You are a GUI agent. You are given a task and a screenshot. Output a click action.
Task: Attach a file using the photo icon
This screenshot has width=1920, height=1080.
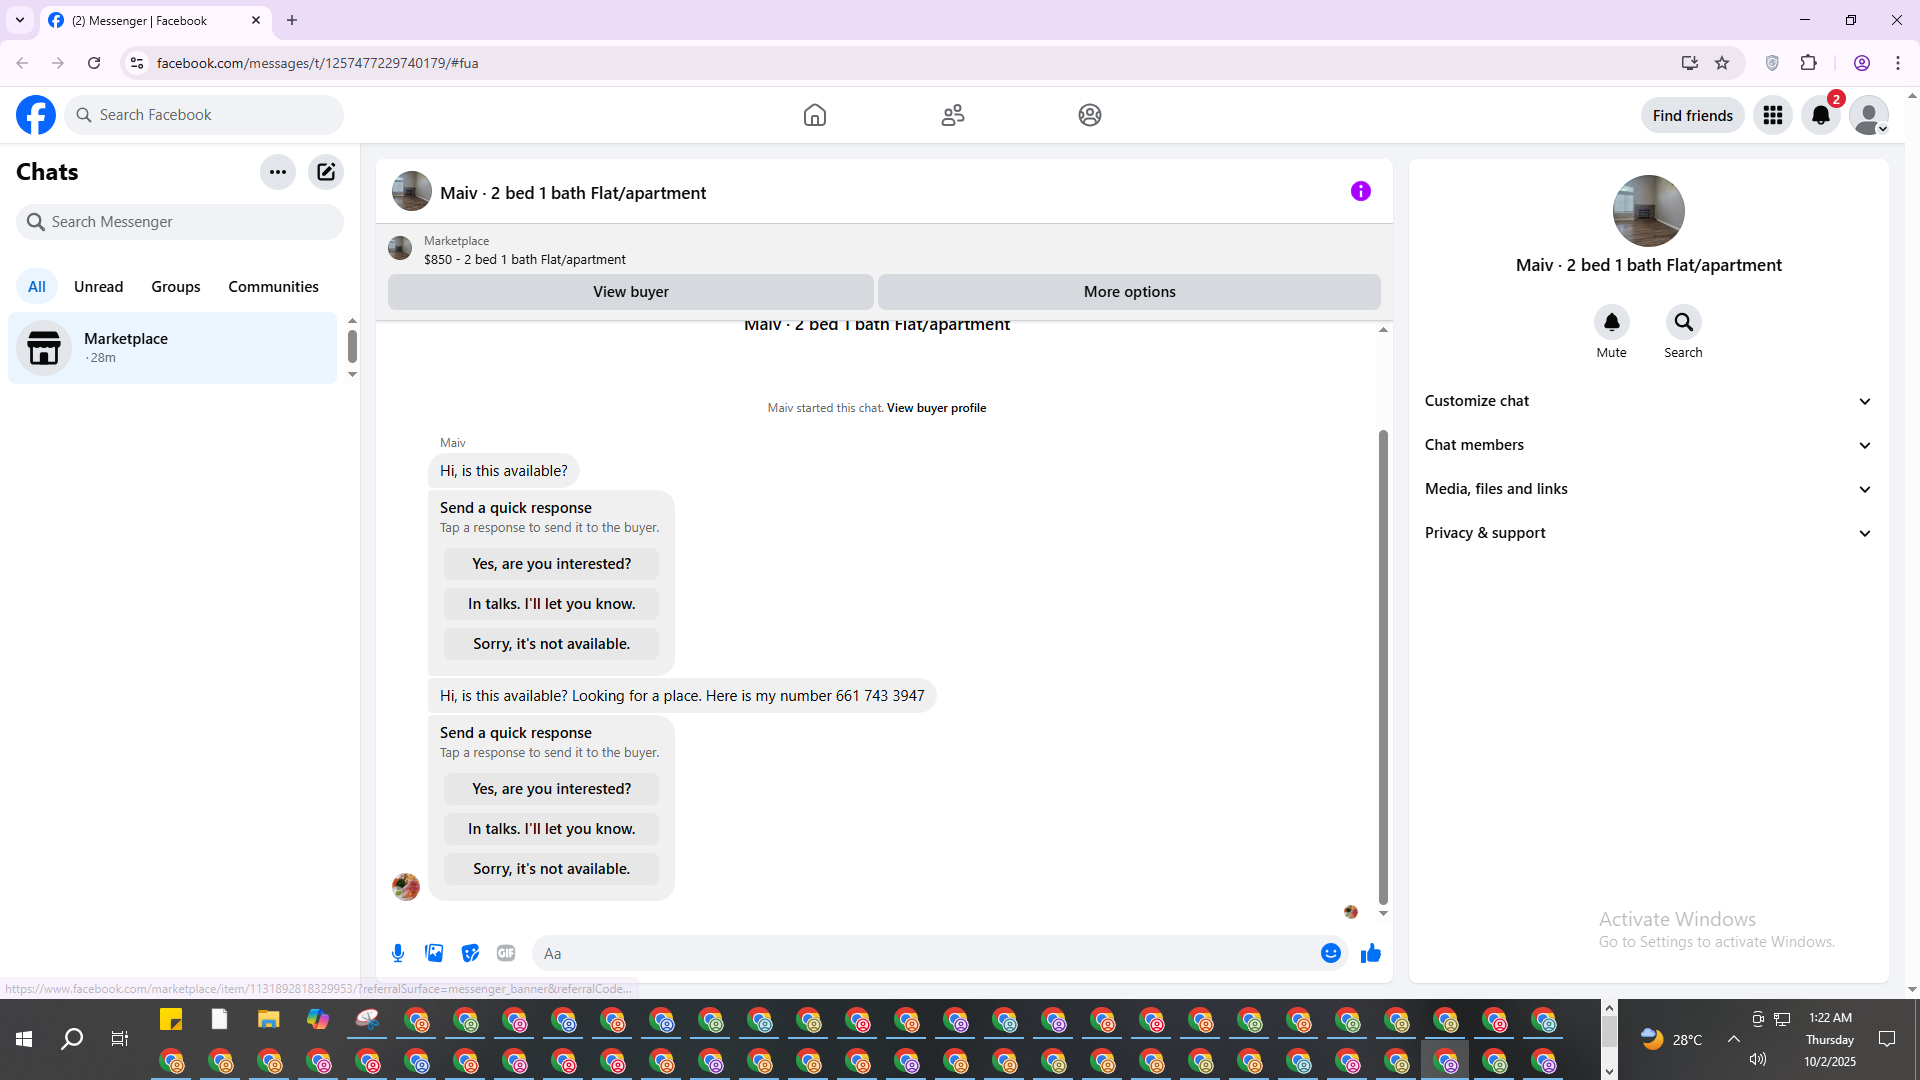[x=434, y=953]
